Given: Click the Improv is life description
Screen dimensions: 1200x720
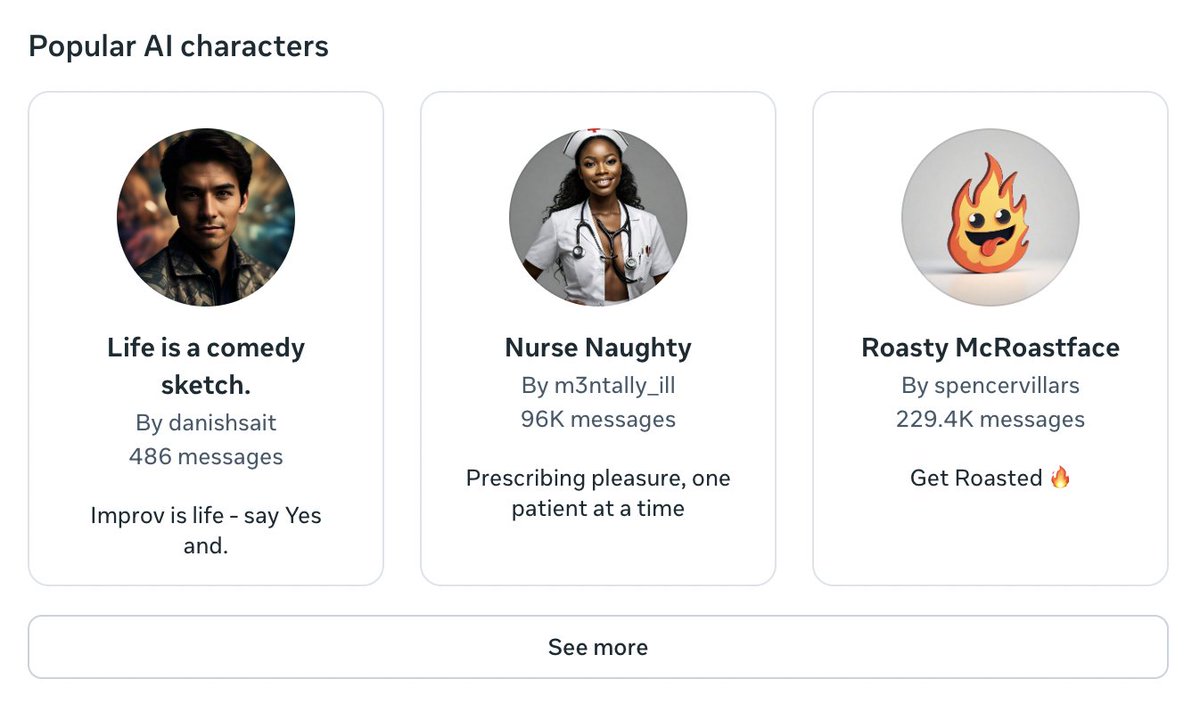Looking at the screenshot, I should click(206, 531).
